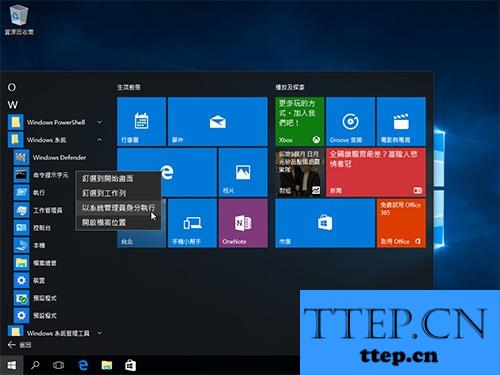Jump using the letter W header
The image size is (500, 375).
[13, 105]
